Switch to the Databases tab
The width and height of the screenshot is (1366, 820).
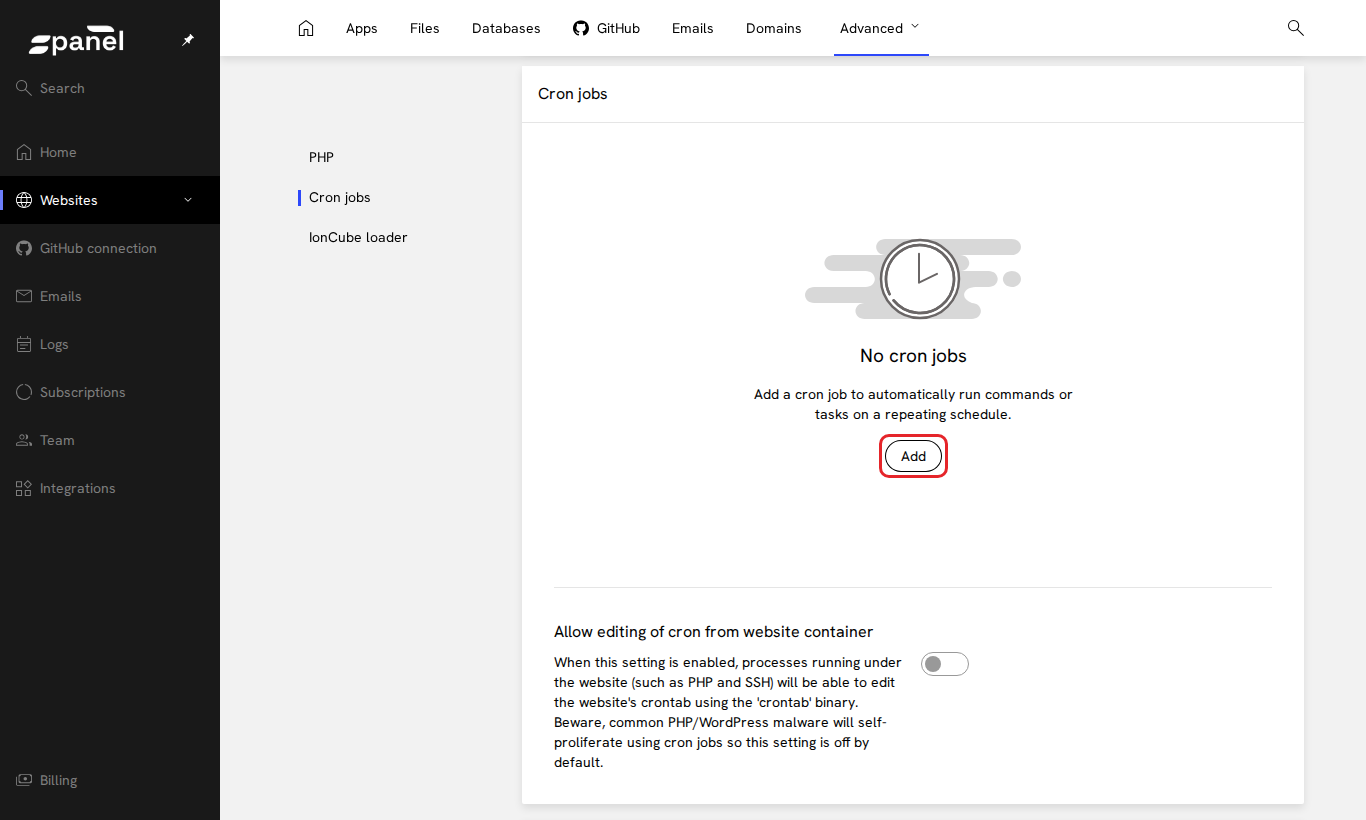[x=506, y=28]
